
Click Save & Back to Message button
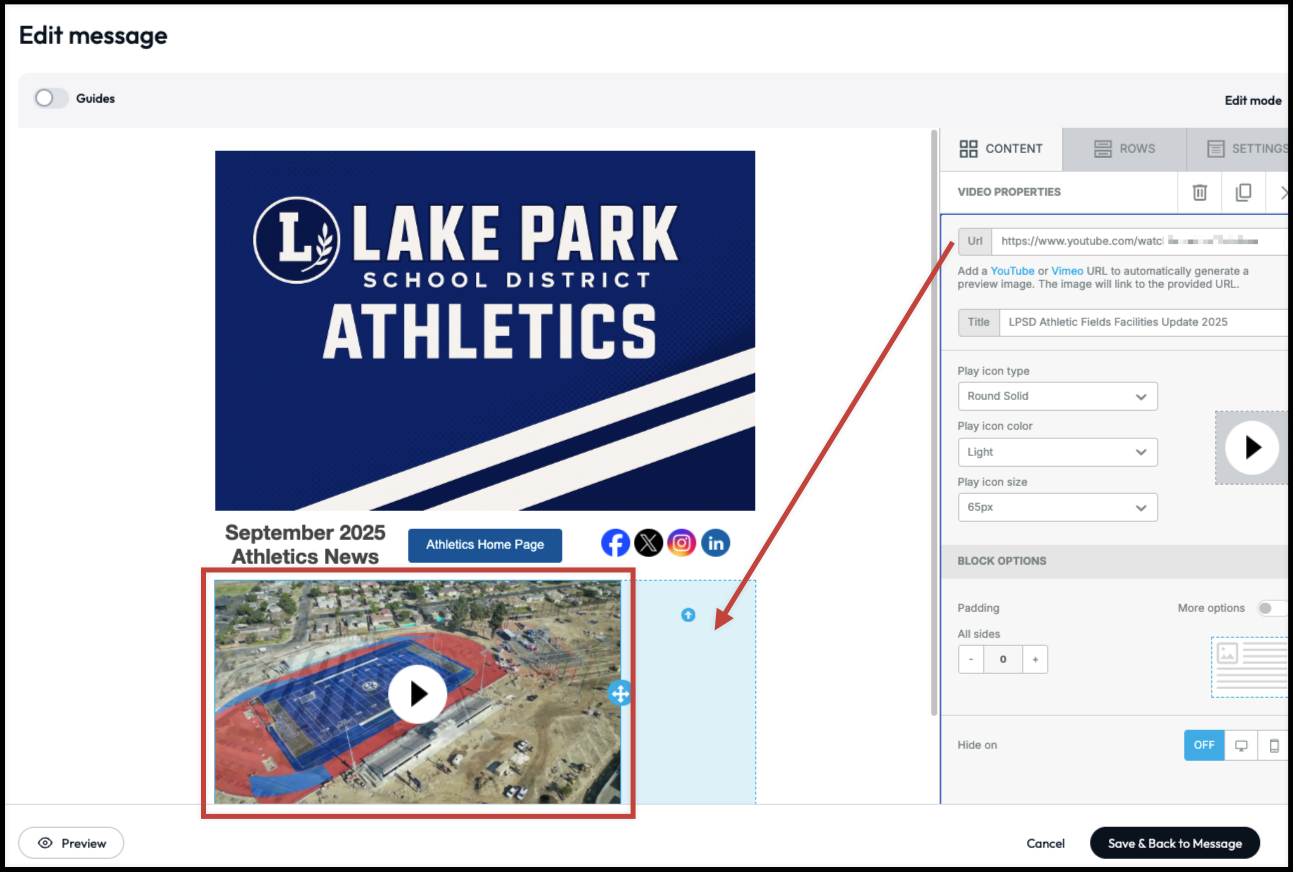1174,843
